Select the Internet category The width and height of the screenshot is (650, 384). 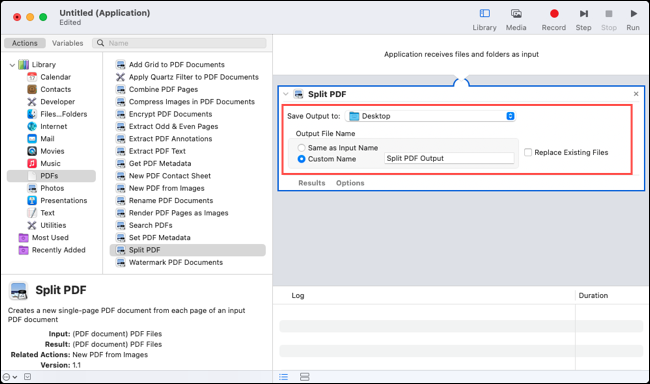click(53, 126)
